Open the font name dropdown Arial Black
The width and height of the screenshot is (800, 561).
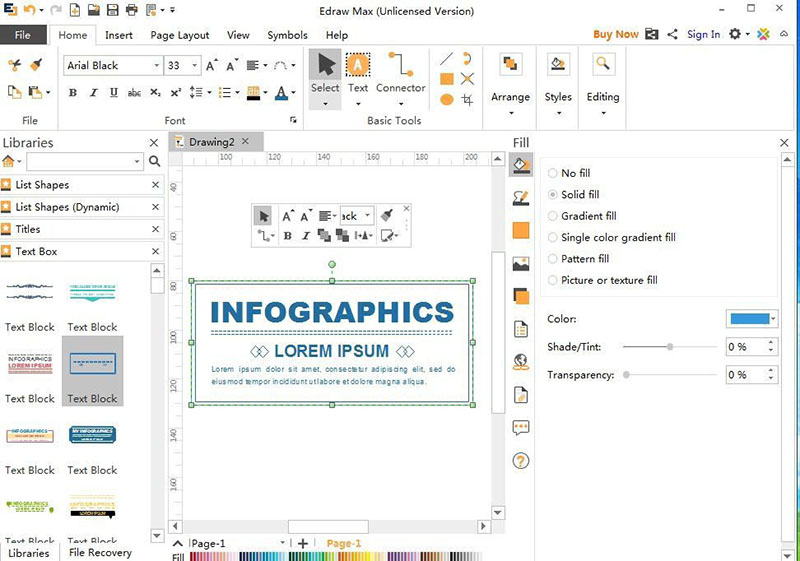(x=156, y=65)
